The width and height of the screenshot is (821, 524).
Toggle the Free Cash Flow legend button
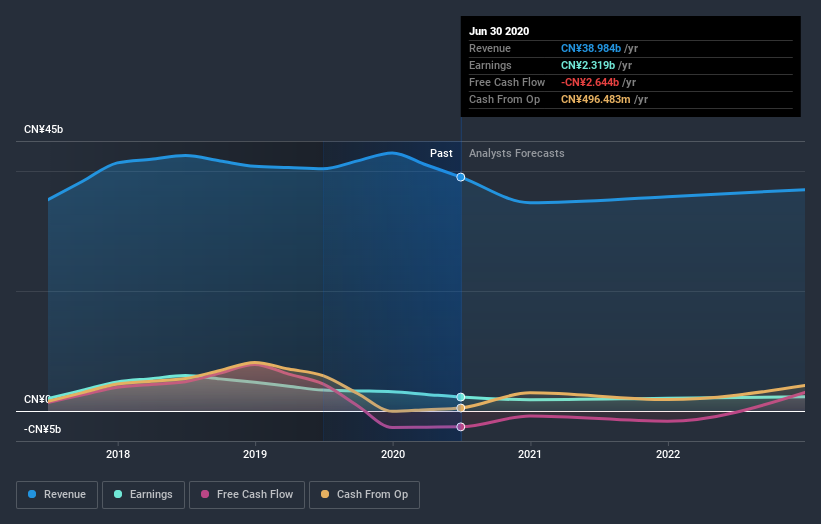(x=247, y=495)
